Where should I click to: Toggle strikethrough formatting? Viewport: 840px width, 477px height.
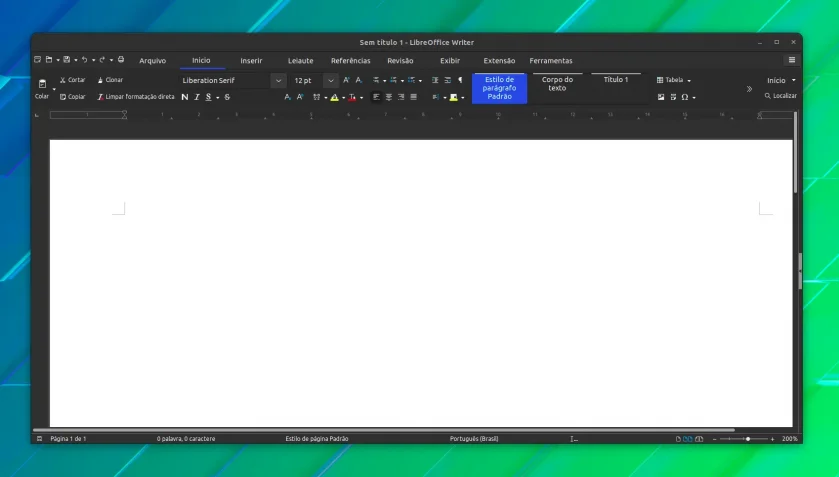(x=227, y=97)
